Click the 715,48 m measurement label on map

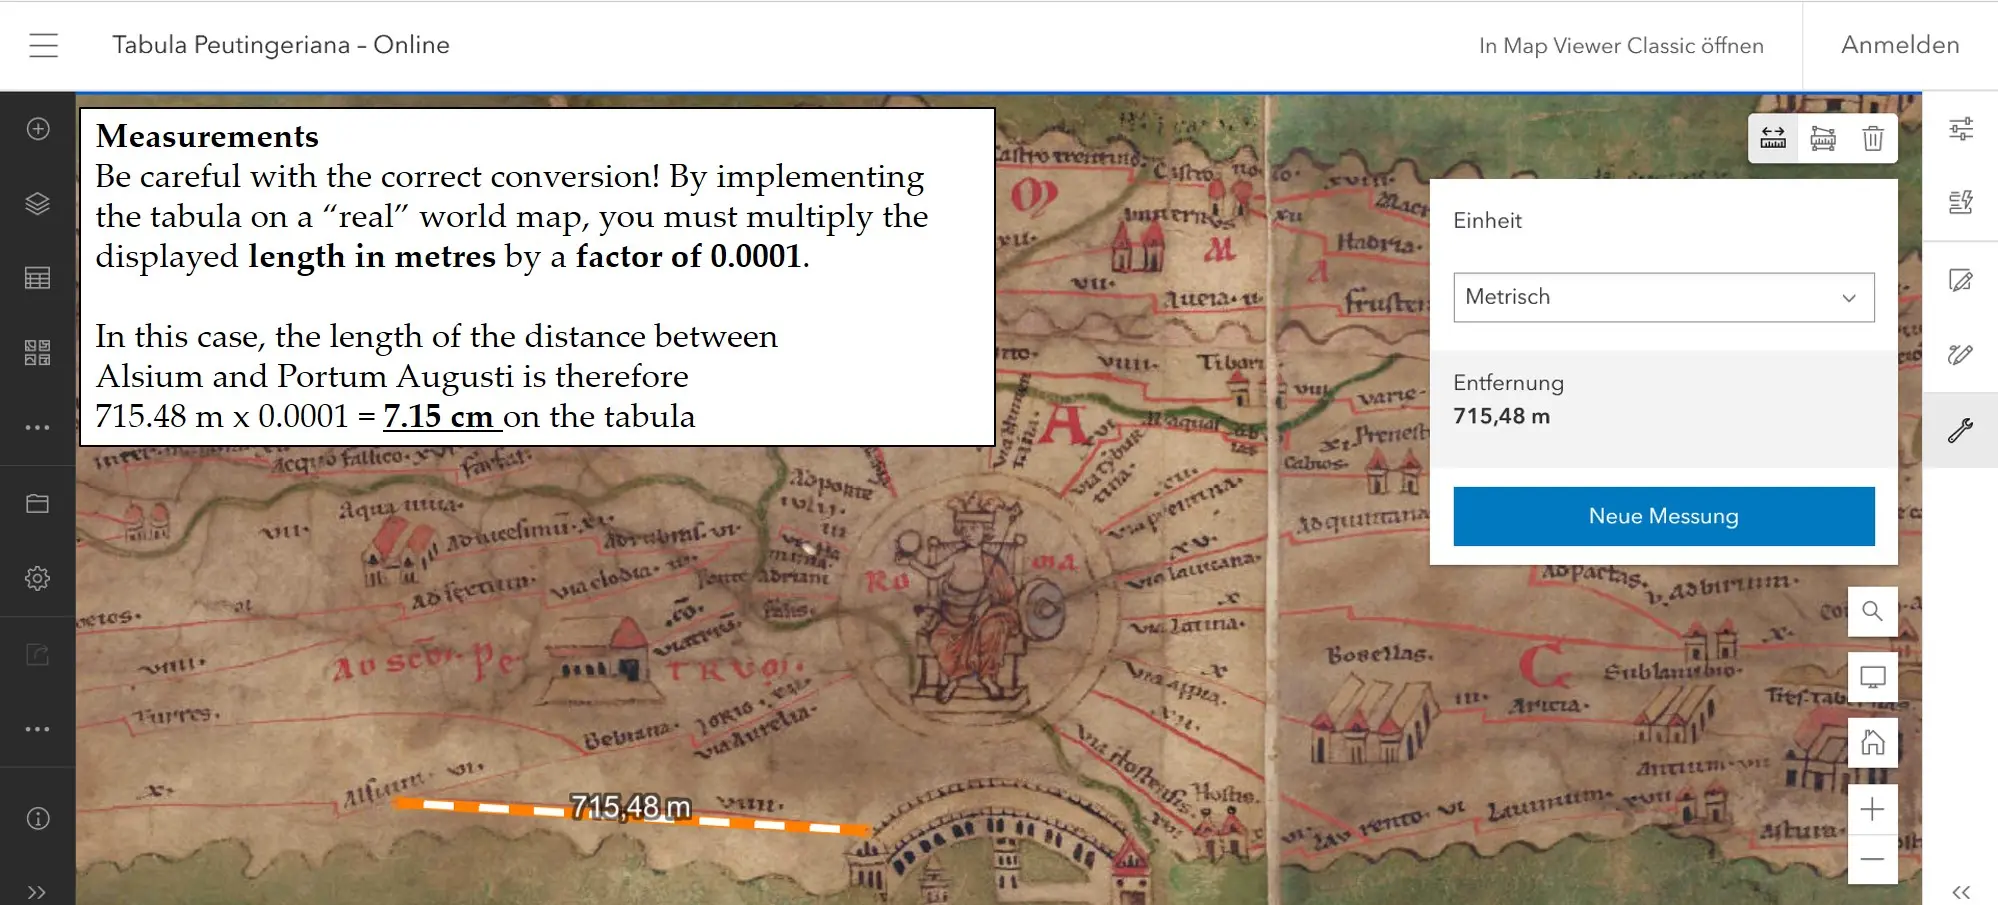point(631,806)
